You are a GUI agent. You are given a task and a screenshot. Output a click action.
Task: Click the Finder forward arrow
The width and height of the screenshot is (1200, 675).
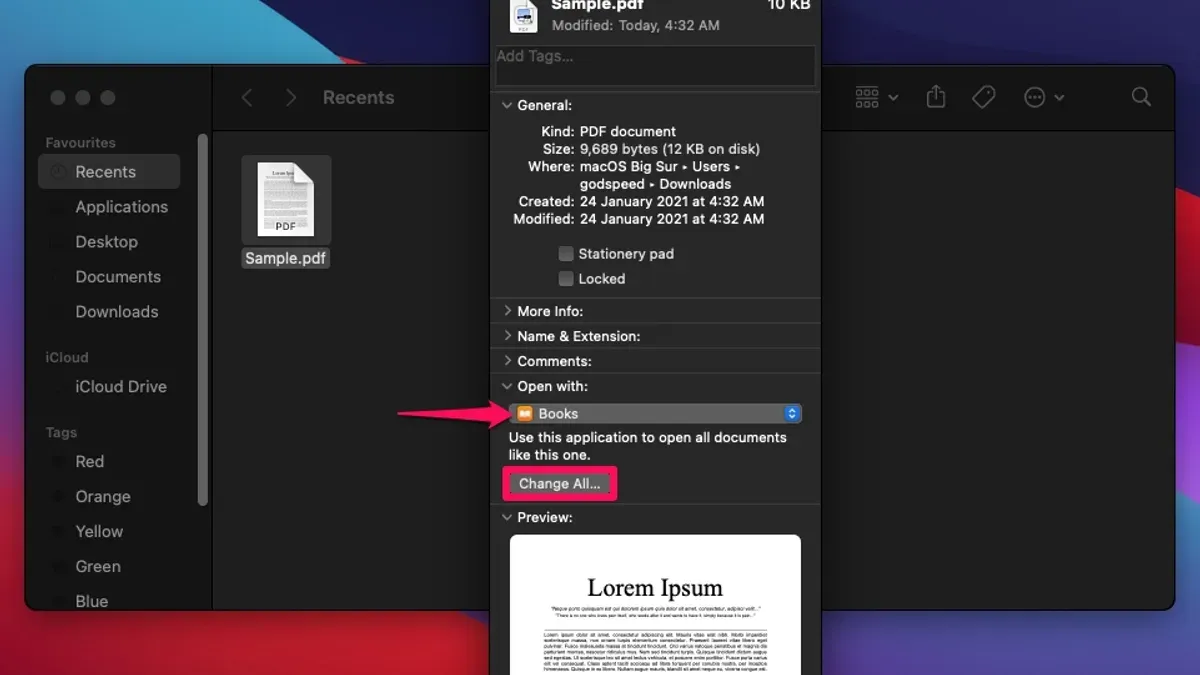point(291,97)
